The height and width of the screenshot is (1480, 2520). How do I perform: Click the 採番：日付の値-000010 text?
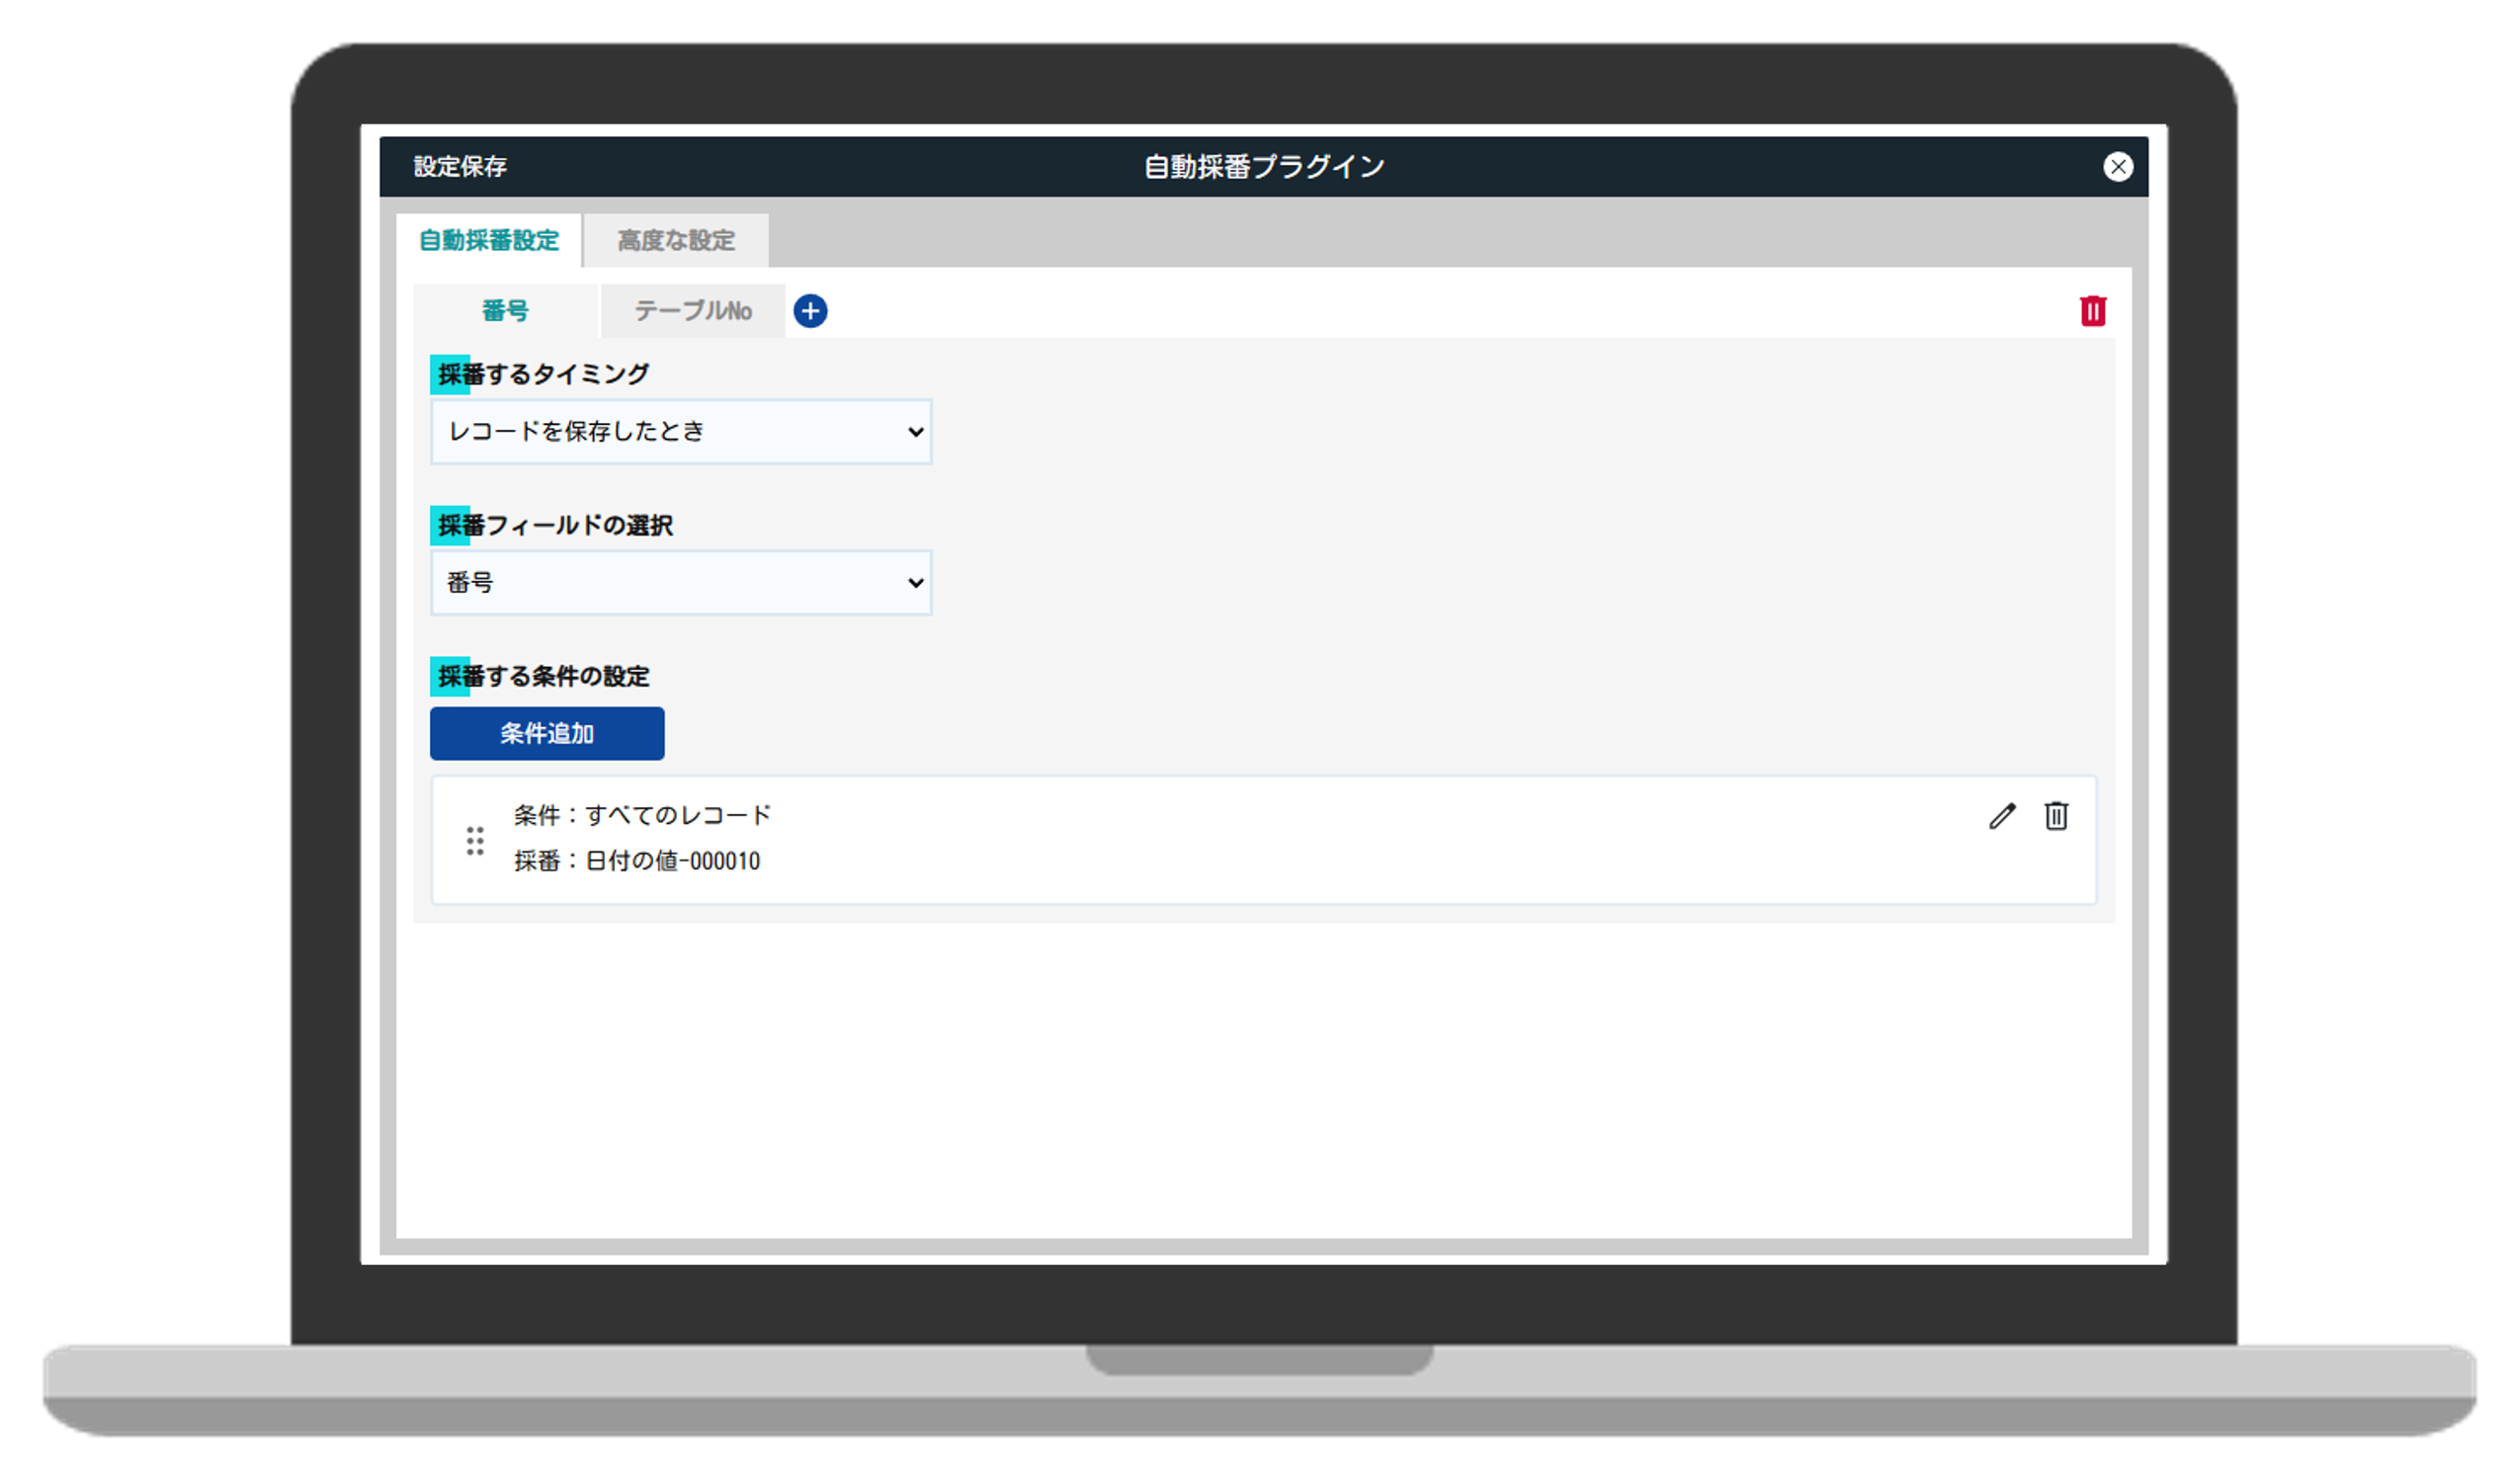pos(637,861)
